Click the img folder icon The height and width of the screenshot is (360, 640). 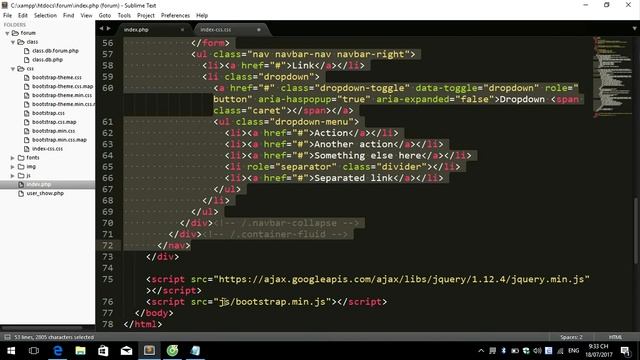[x=21, y=167]
